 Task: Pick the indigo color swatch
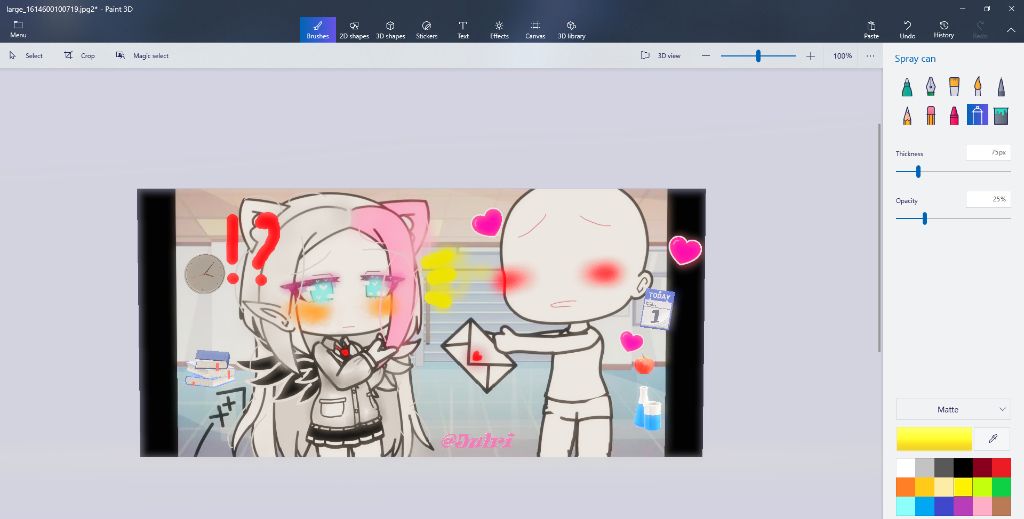click(944, 507)
